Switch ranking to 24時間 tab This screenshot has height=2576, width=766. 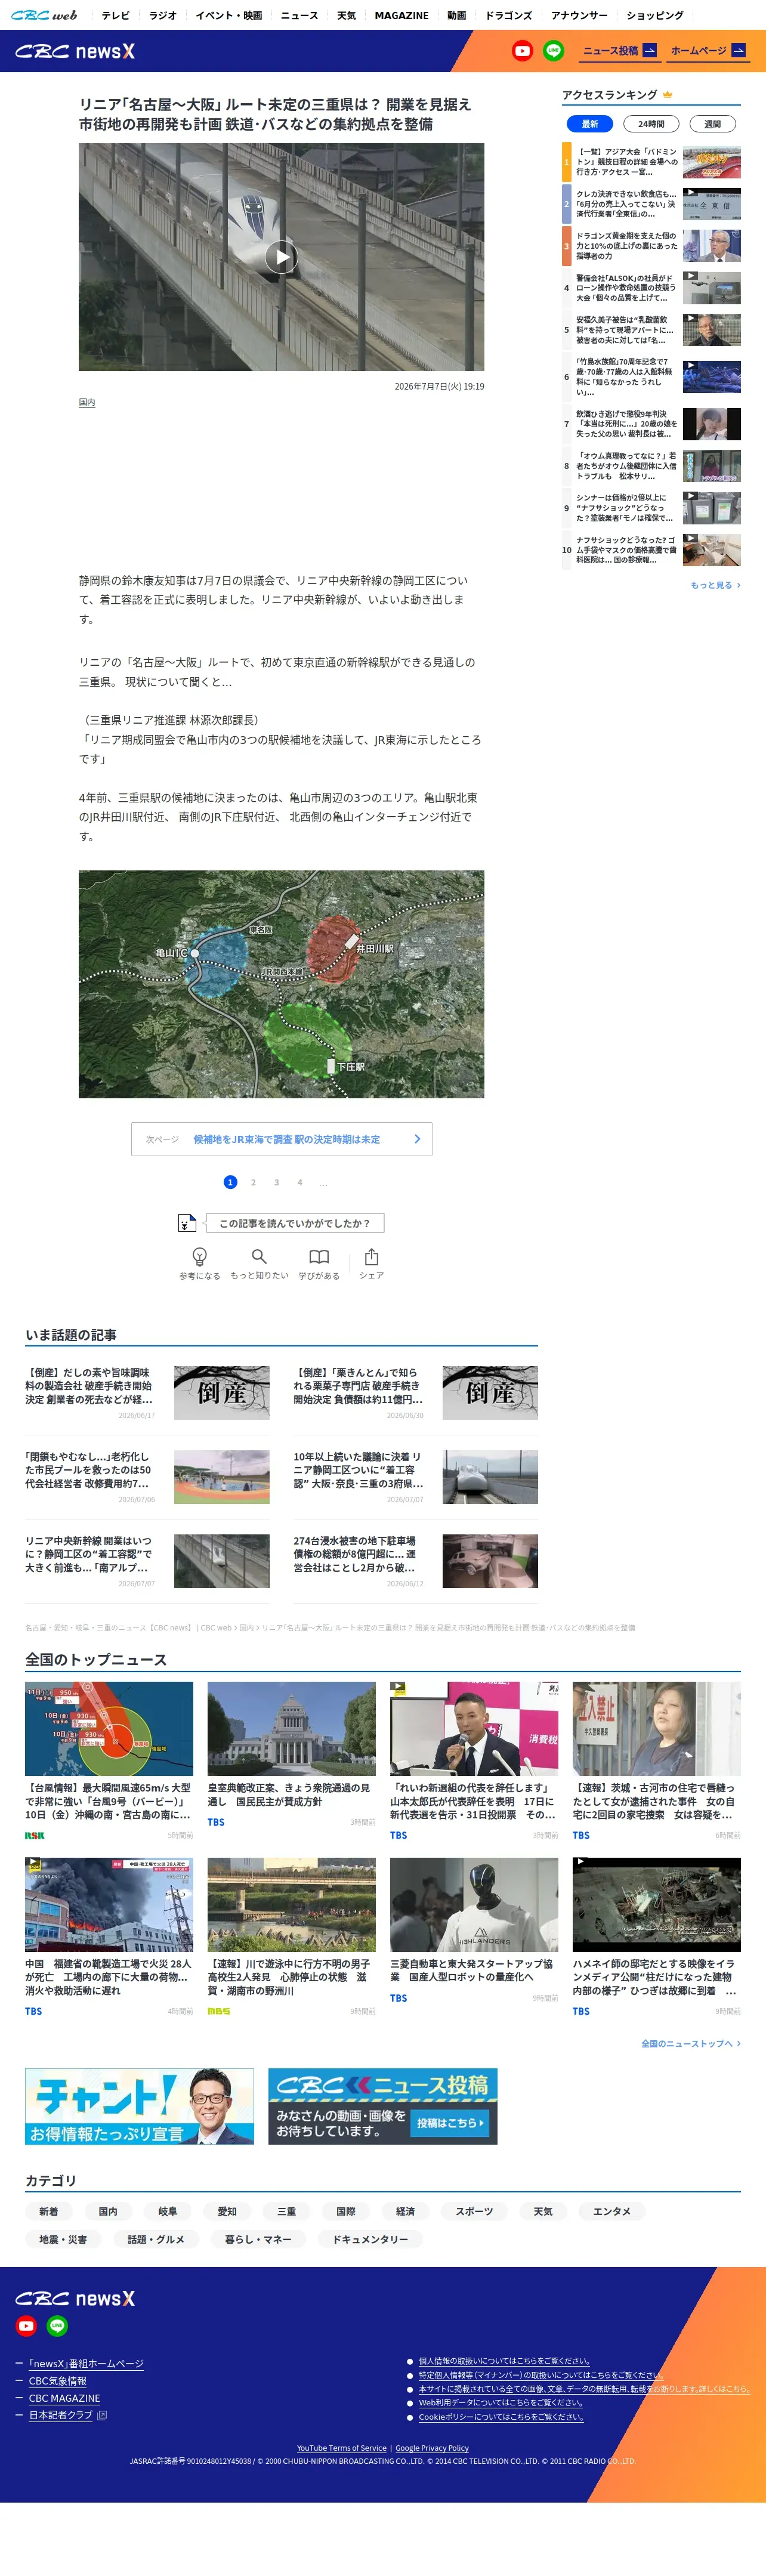[651, 124]
